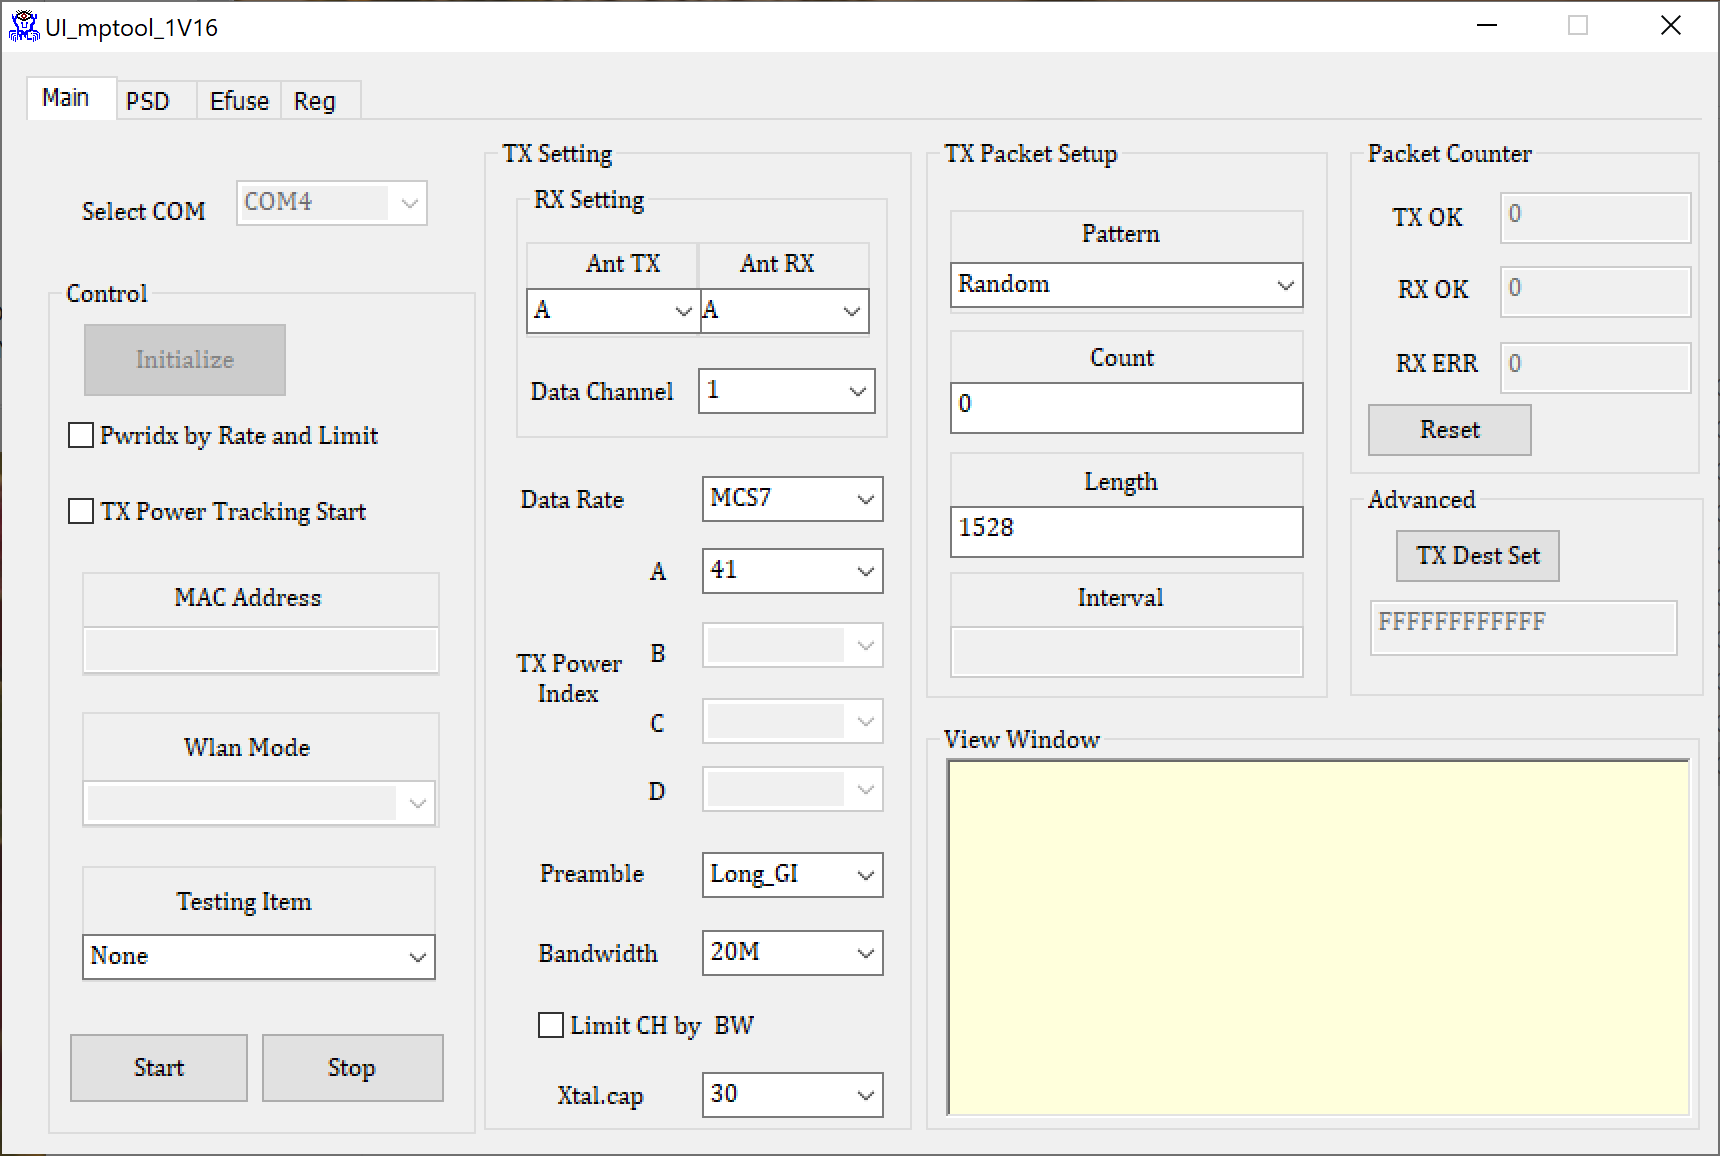Expand the Testing Item dropdown
Image resolution: width=1720 pixels, height=1156 pixels.
tap(259, 957)
